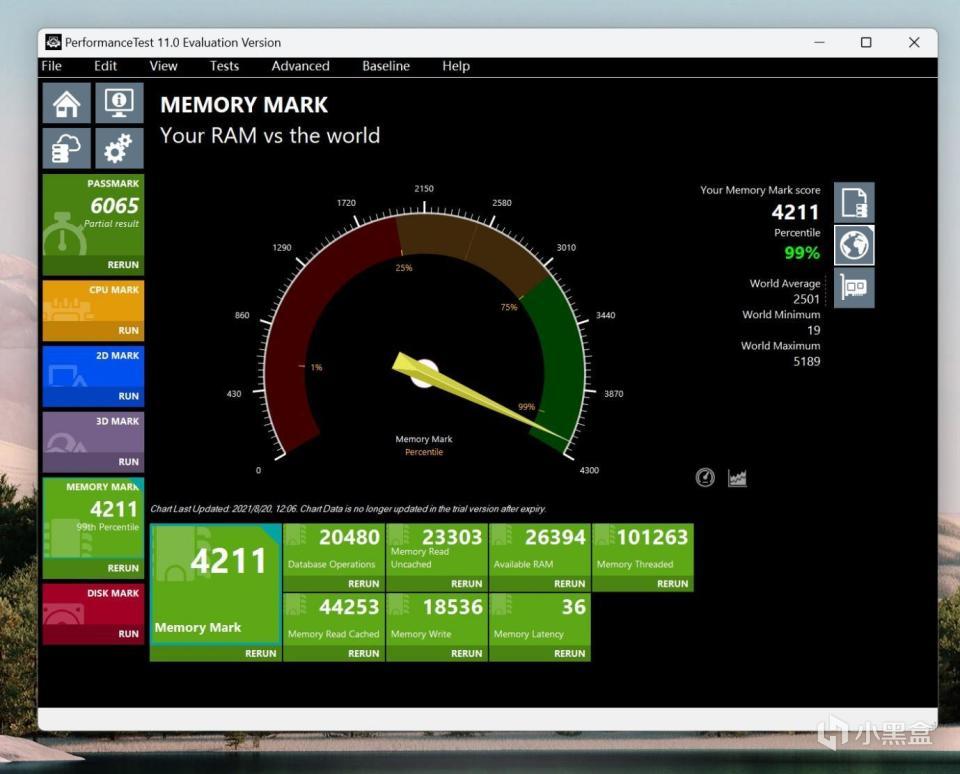
Task: Run the 3D Mark test
Action: coord(129,462)
